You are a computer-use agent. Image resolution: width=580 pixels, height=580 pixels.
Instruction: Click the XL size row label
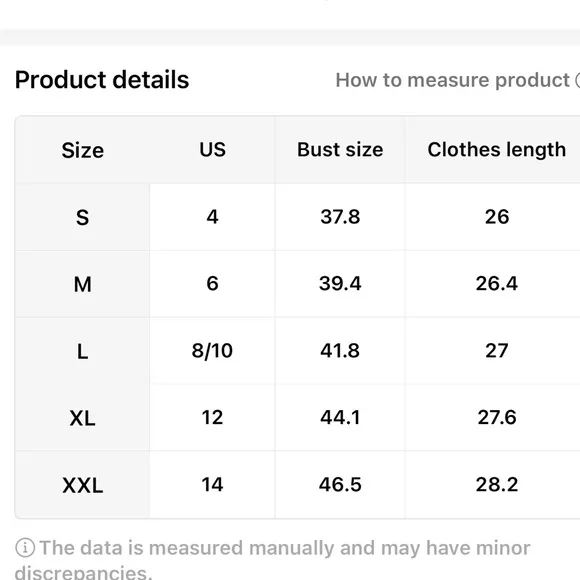point(82,418)
